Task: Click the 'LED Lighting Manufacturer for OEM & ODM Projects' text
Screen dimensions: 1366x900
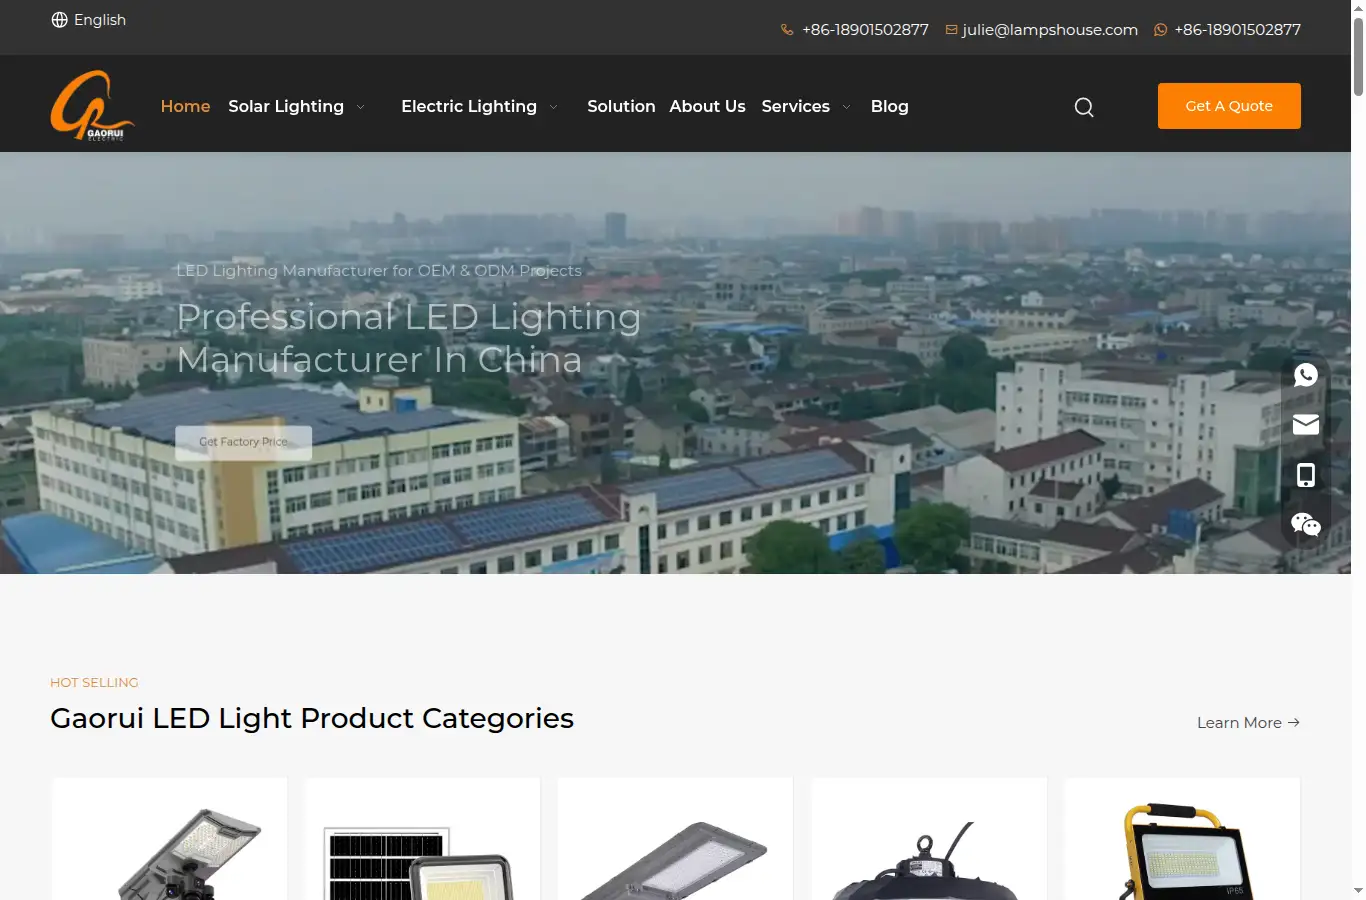Action: [379, 270]
